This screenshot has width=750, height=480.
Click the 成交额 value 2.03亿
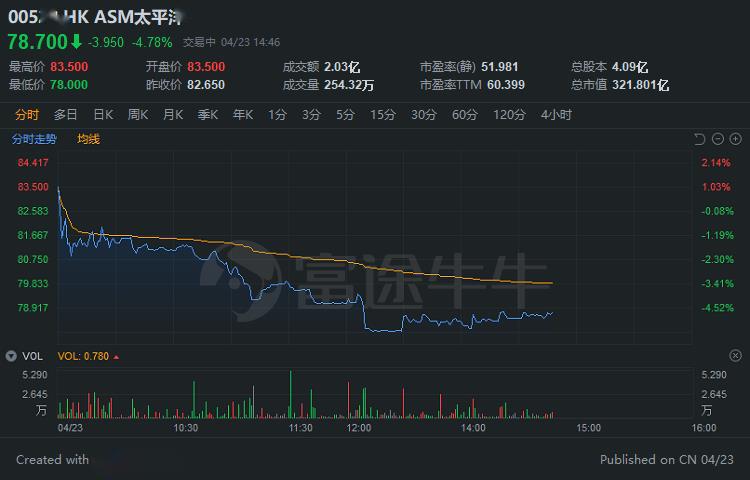click(342, 66)
